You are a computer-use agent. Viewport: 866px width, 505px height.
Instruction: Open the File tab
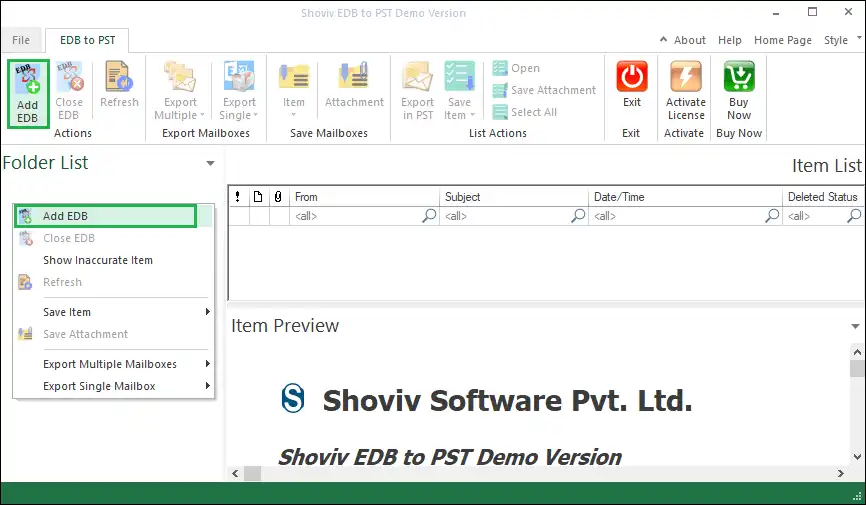pyautogui.click(x=21, y=40)
